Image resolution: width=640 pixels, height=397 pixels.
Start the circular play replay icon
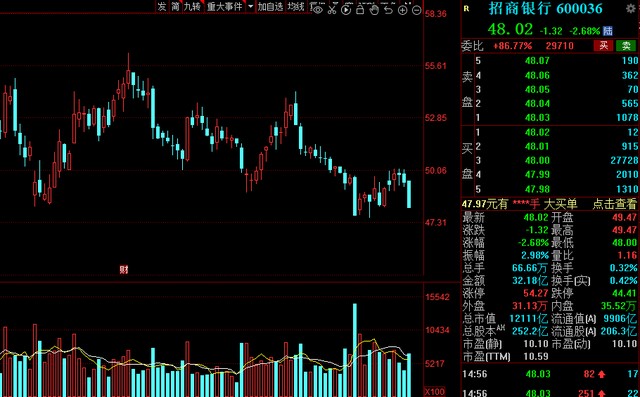tap(346, 9)
